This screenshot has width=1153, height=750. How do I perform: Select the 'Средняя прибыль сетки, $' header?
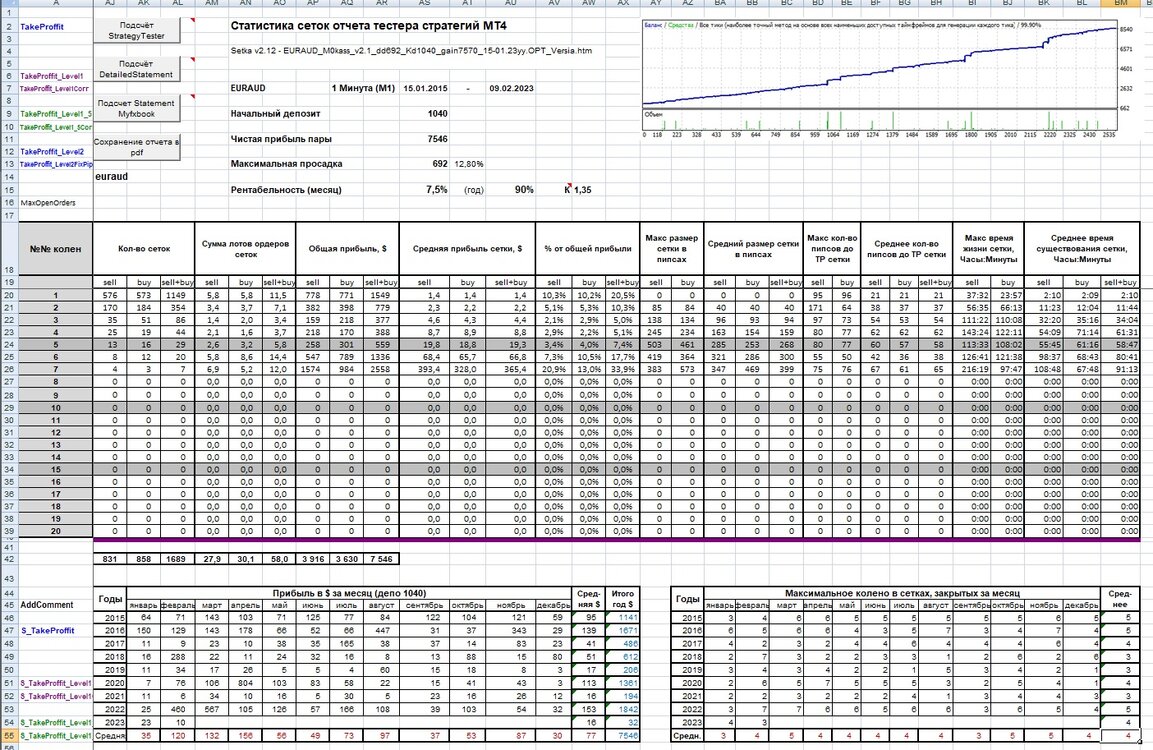(x=467, y=249)
